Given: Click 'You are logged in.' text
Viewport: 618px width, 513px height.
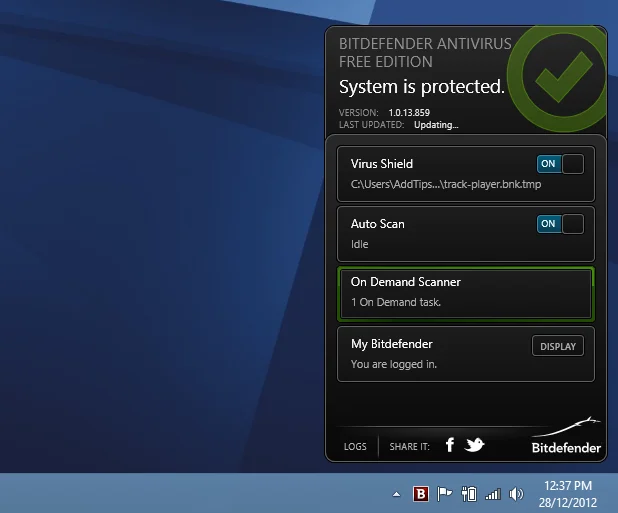Looking at the screenshot, I should point(394,364).
